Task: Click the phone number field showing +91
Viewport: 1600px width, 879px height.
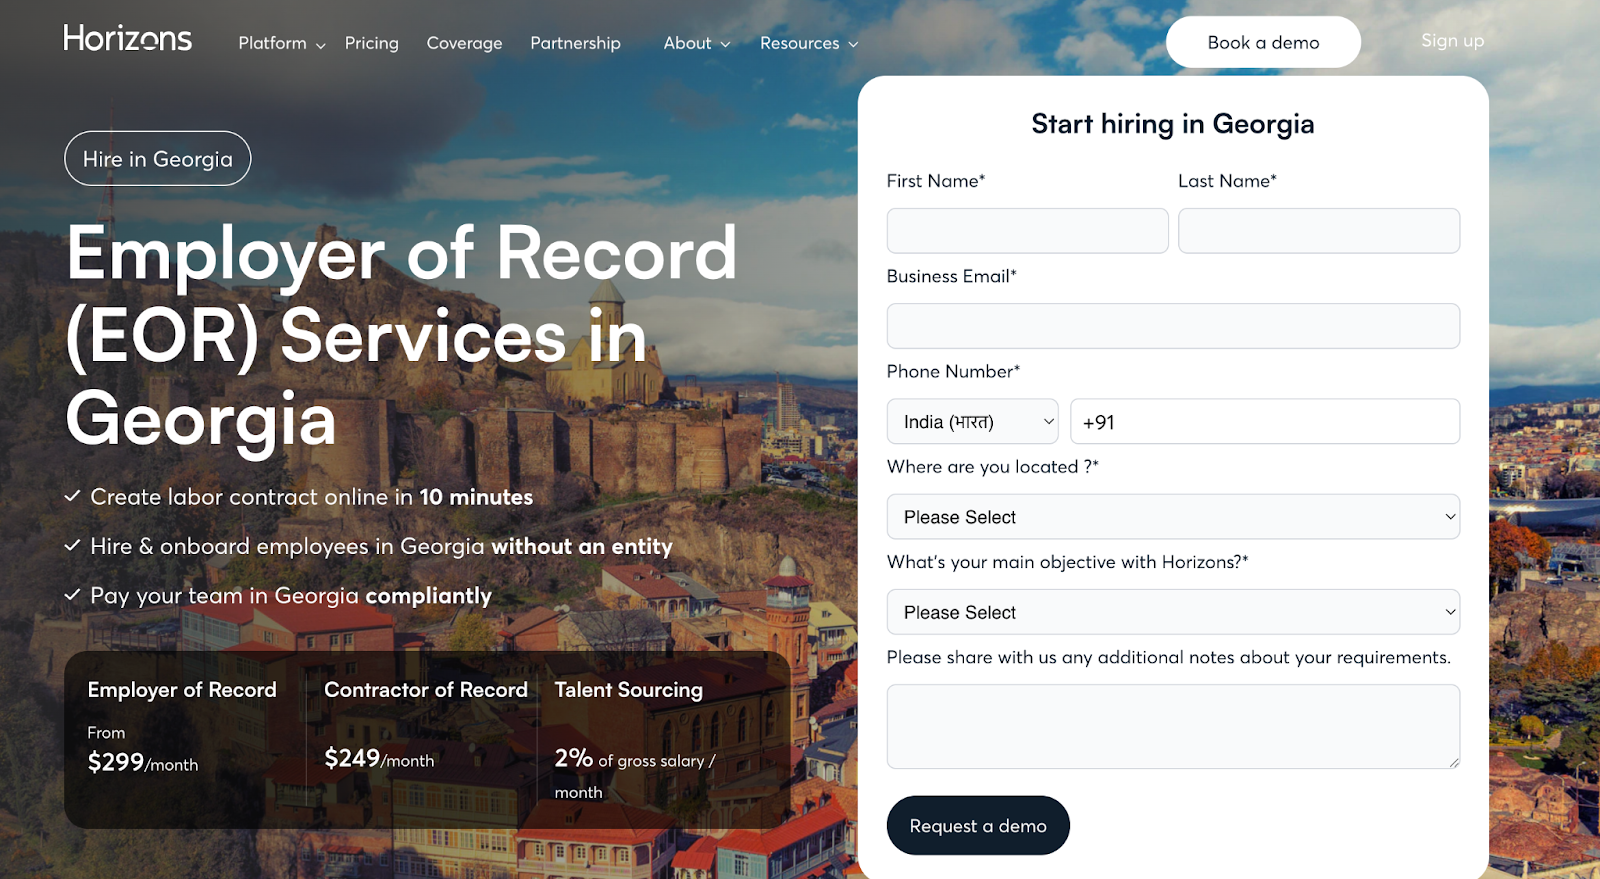Action: point(1265,421)
